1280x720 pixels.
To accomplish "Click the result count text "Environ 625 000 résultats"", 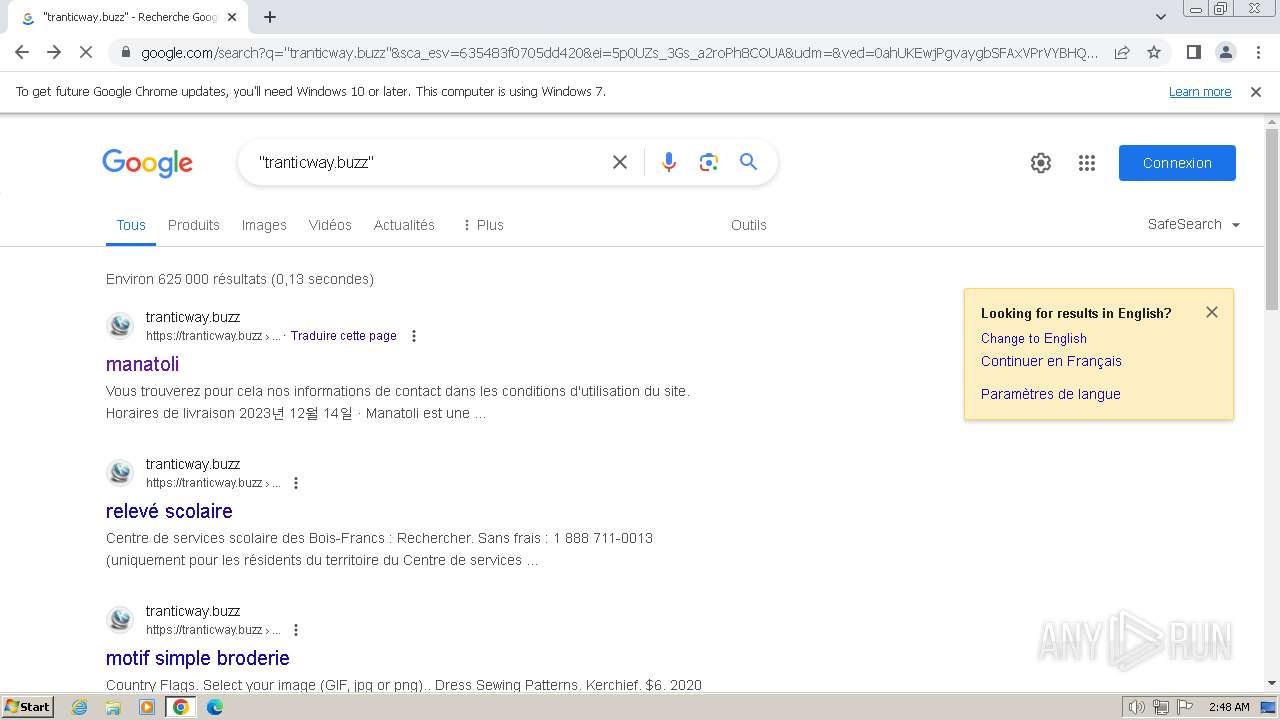I will 187,279.
